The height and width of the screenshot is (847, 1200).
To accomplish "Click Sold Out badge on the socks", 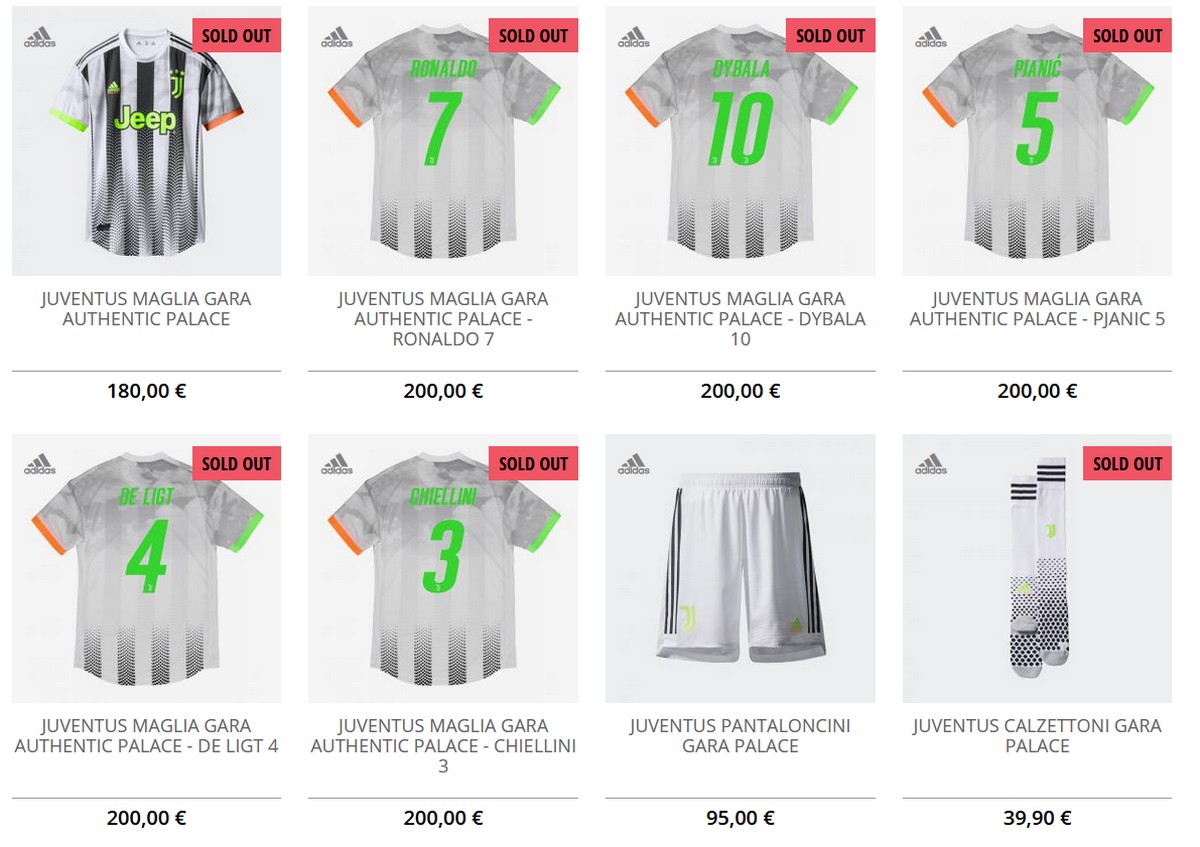I will pos(1127,464).
